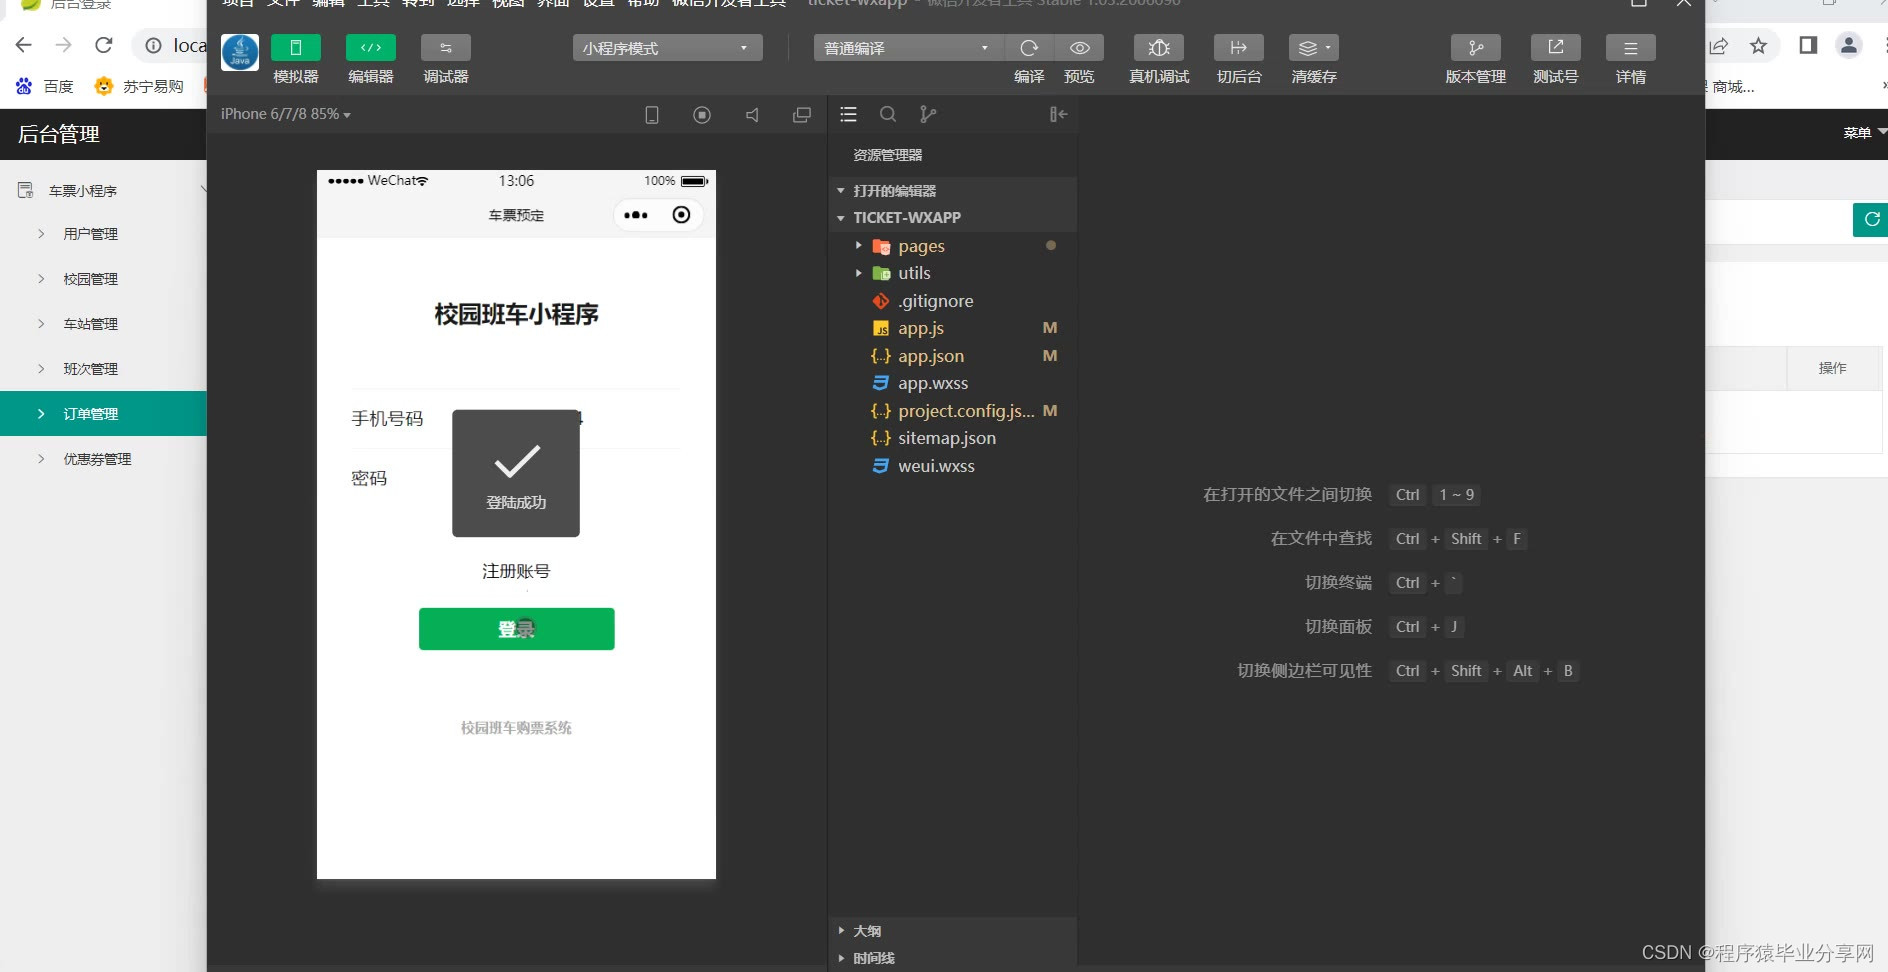Open the .gitignore file
Viewport: 1888px width, 972px height.
953,301
